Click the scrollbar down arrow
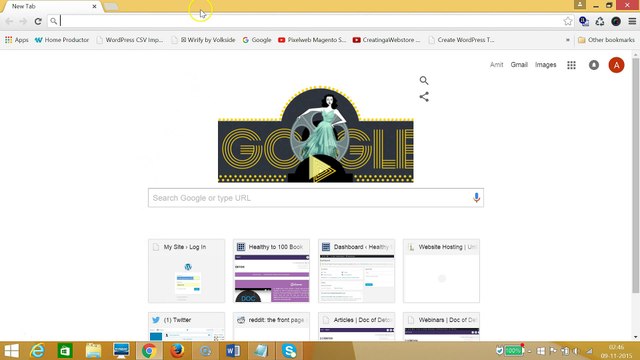Screen dimensions: 640x360 (636, 337)
